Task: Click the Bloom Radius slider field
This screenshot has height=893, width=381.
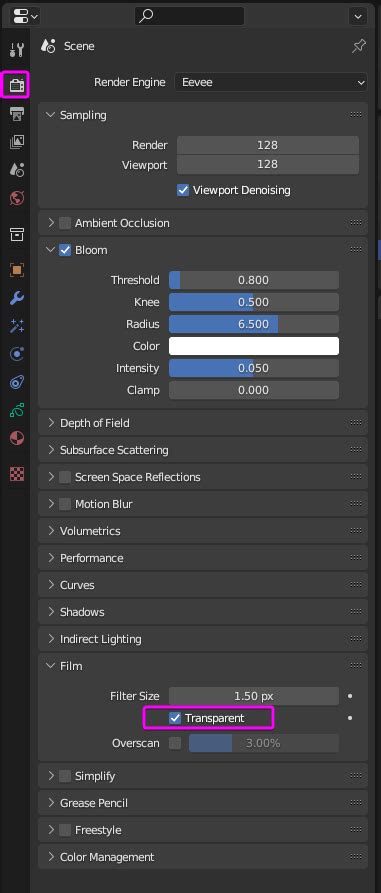Action: tap(254, 324)
